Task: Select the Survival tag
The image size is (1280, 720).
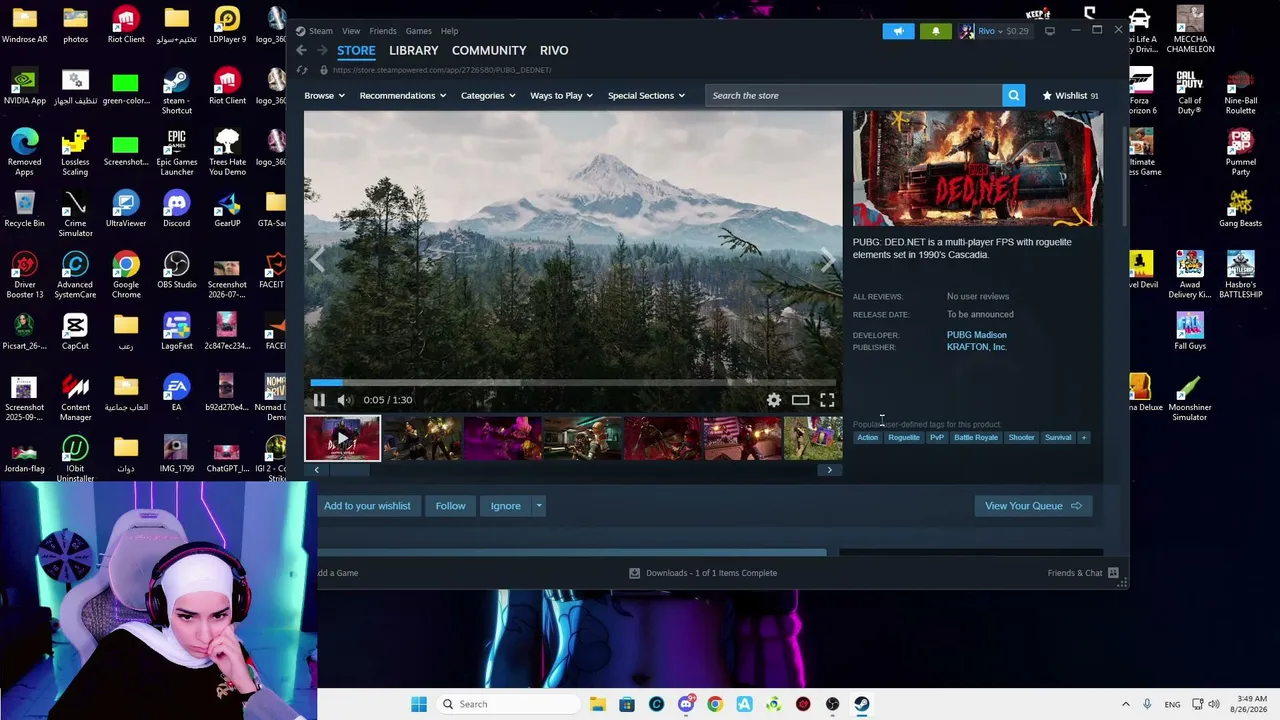Action: tap(1058, 437)
